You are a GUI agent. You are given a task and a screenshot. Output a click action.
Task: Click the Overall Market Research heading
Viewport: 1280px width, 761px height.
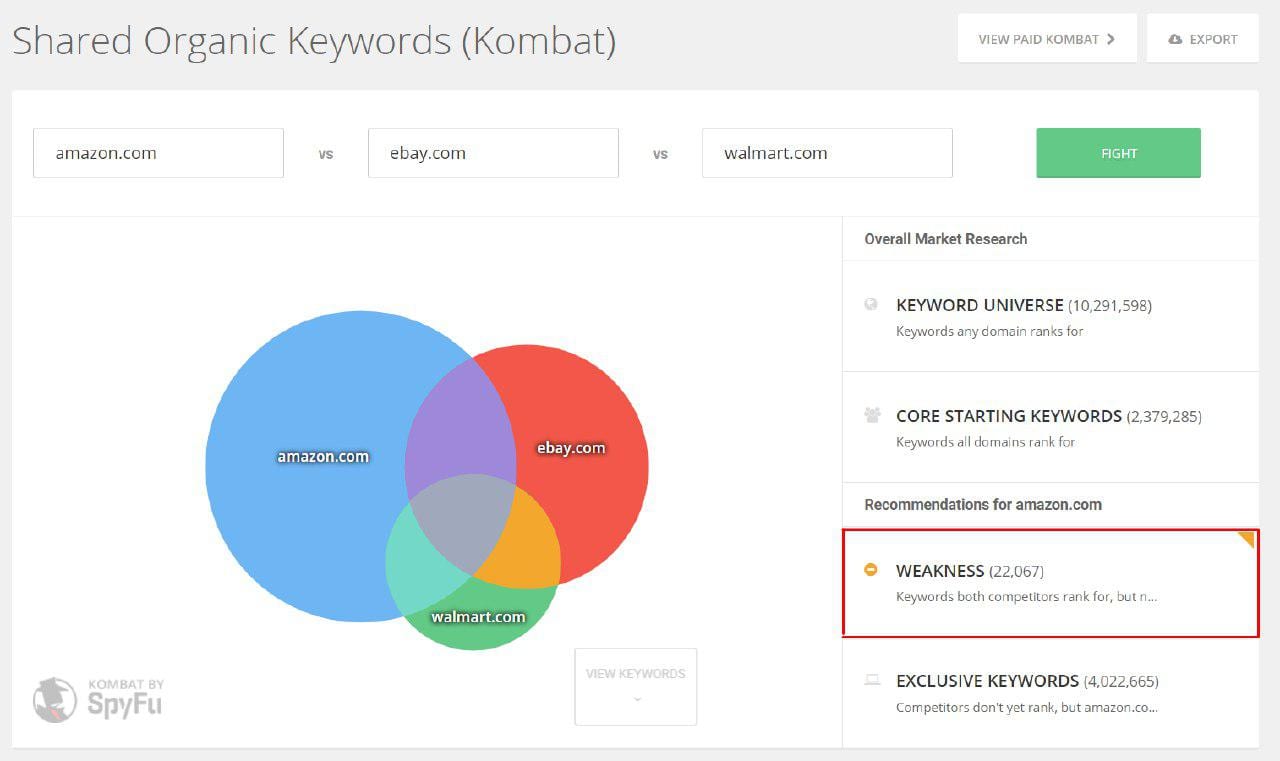click(945, 238)
